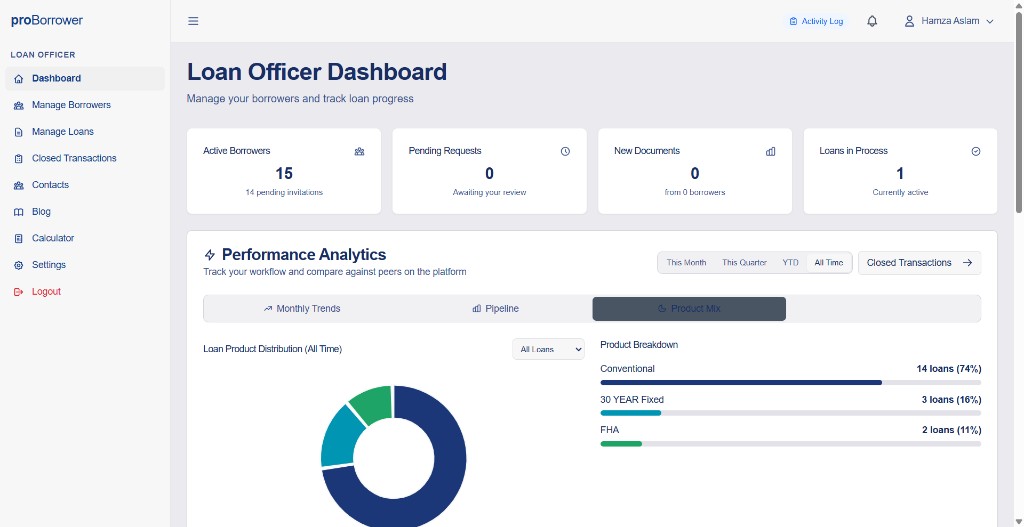Click the 'Awaiting your review' text
The height and width of the screenshot is (527, 1024).
[489, 193]
